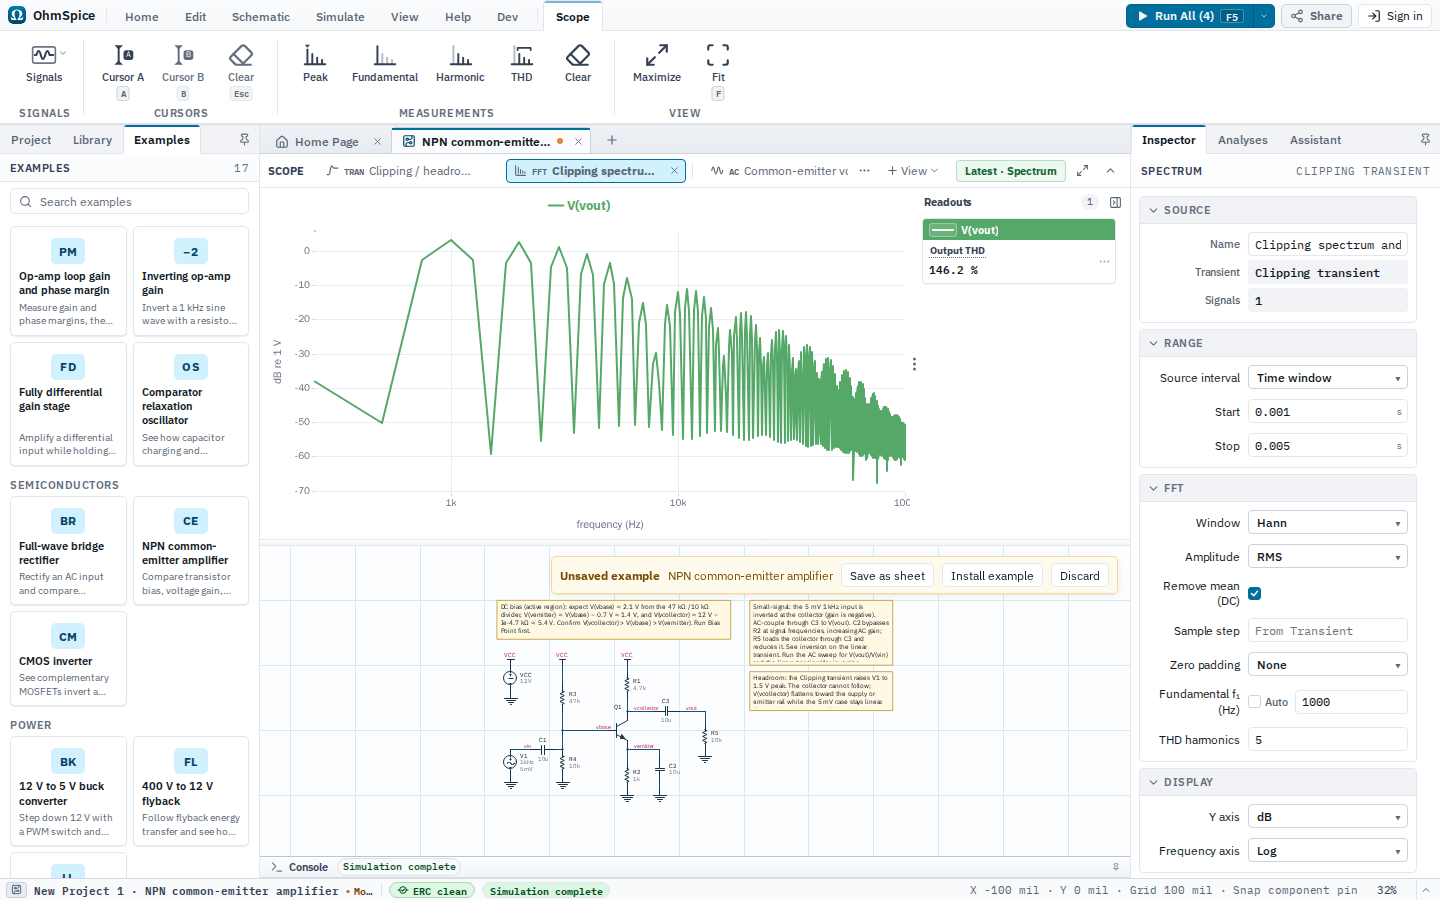Viewport: 1440px width, 900px height.
Task: Open the Y axis dB dropdown
Action: click(x=1328, y=817)
